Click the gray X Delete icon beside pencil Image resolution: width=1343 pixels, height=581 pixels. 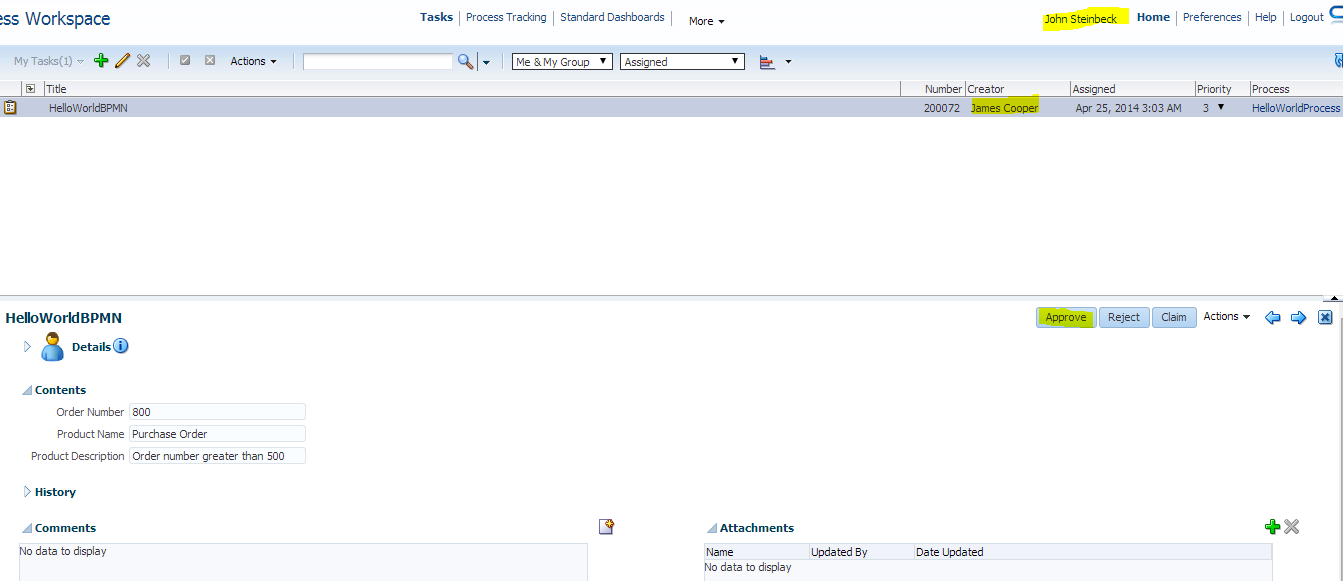[144, 61]
